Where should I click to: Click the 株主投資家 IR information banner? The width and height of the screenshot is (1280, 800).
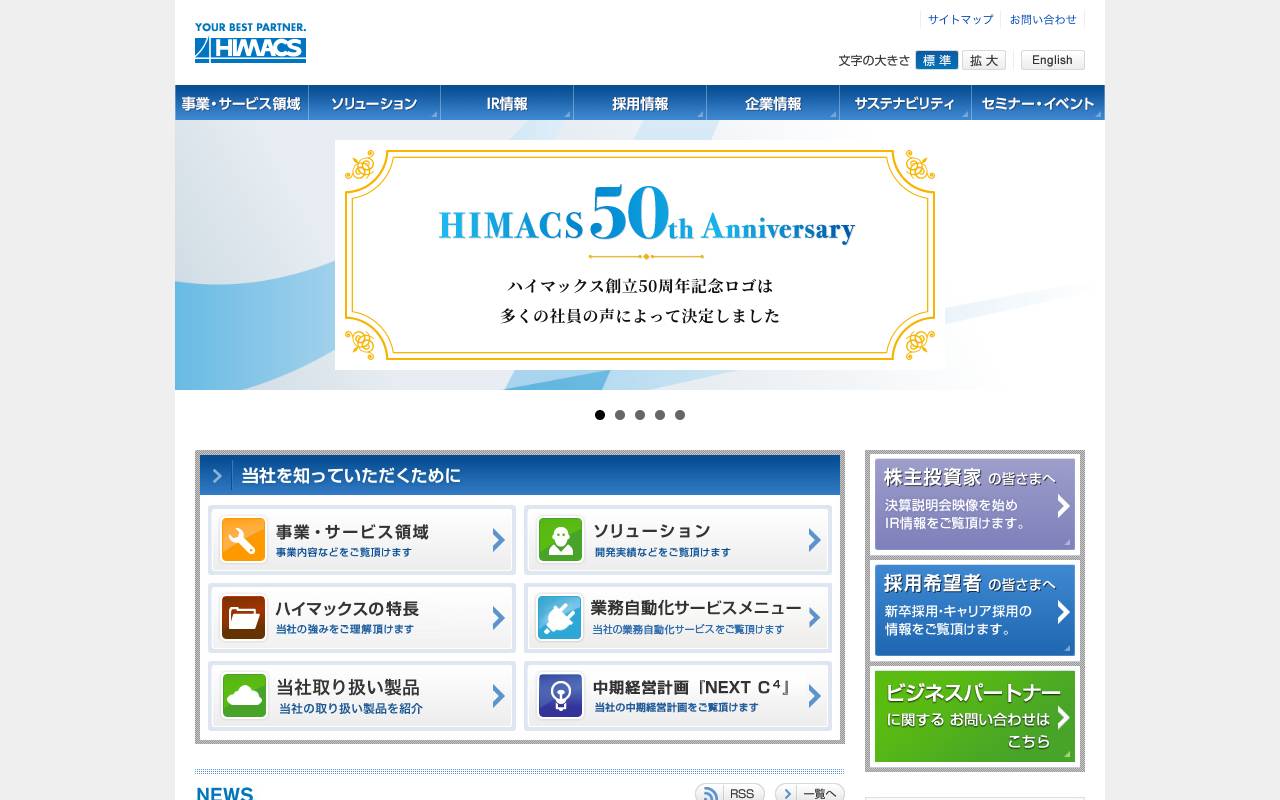[974, 503]
